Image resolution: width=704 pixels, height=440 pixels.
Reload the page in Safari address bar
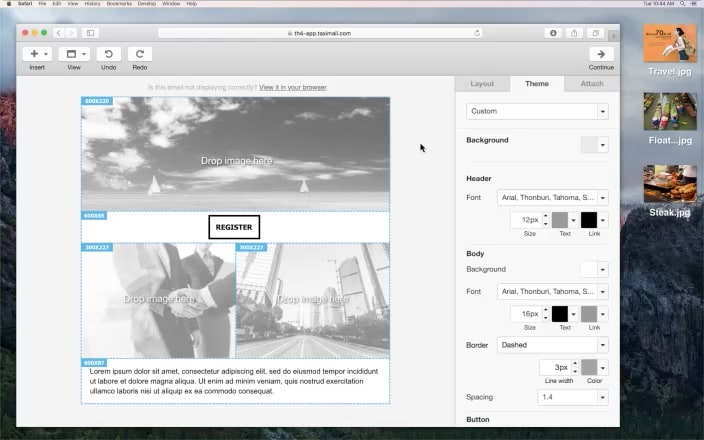coord(477,33)
